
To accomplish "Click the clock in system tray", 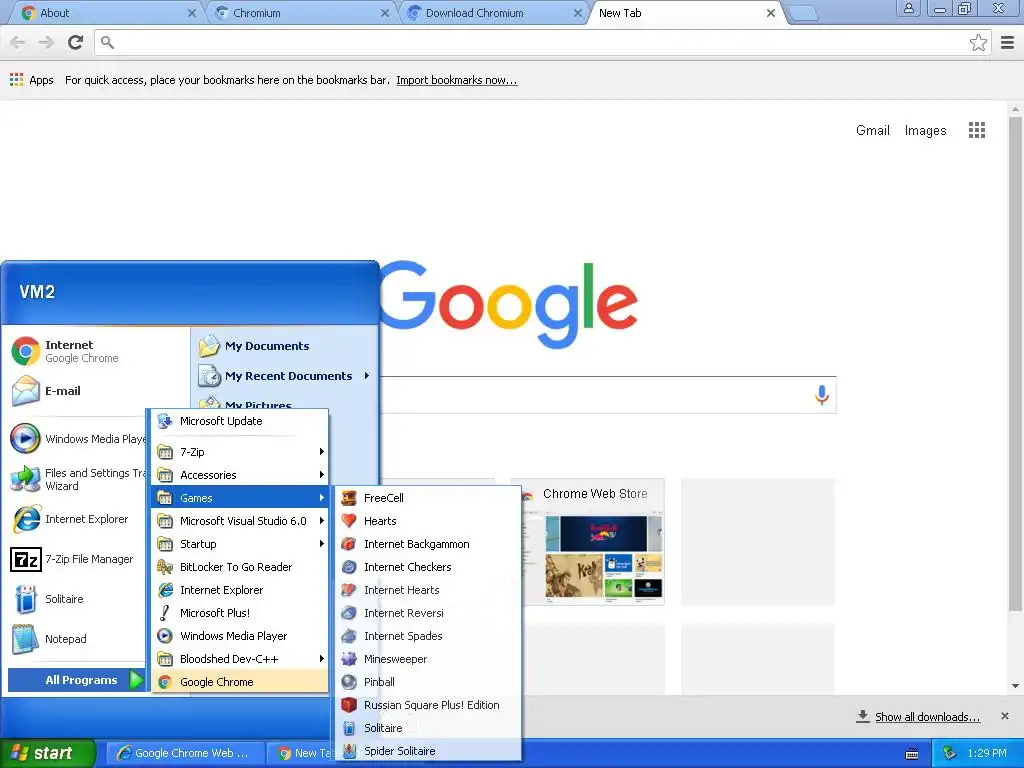I will (x=987, y=753).
